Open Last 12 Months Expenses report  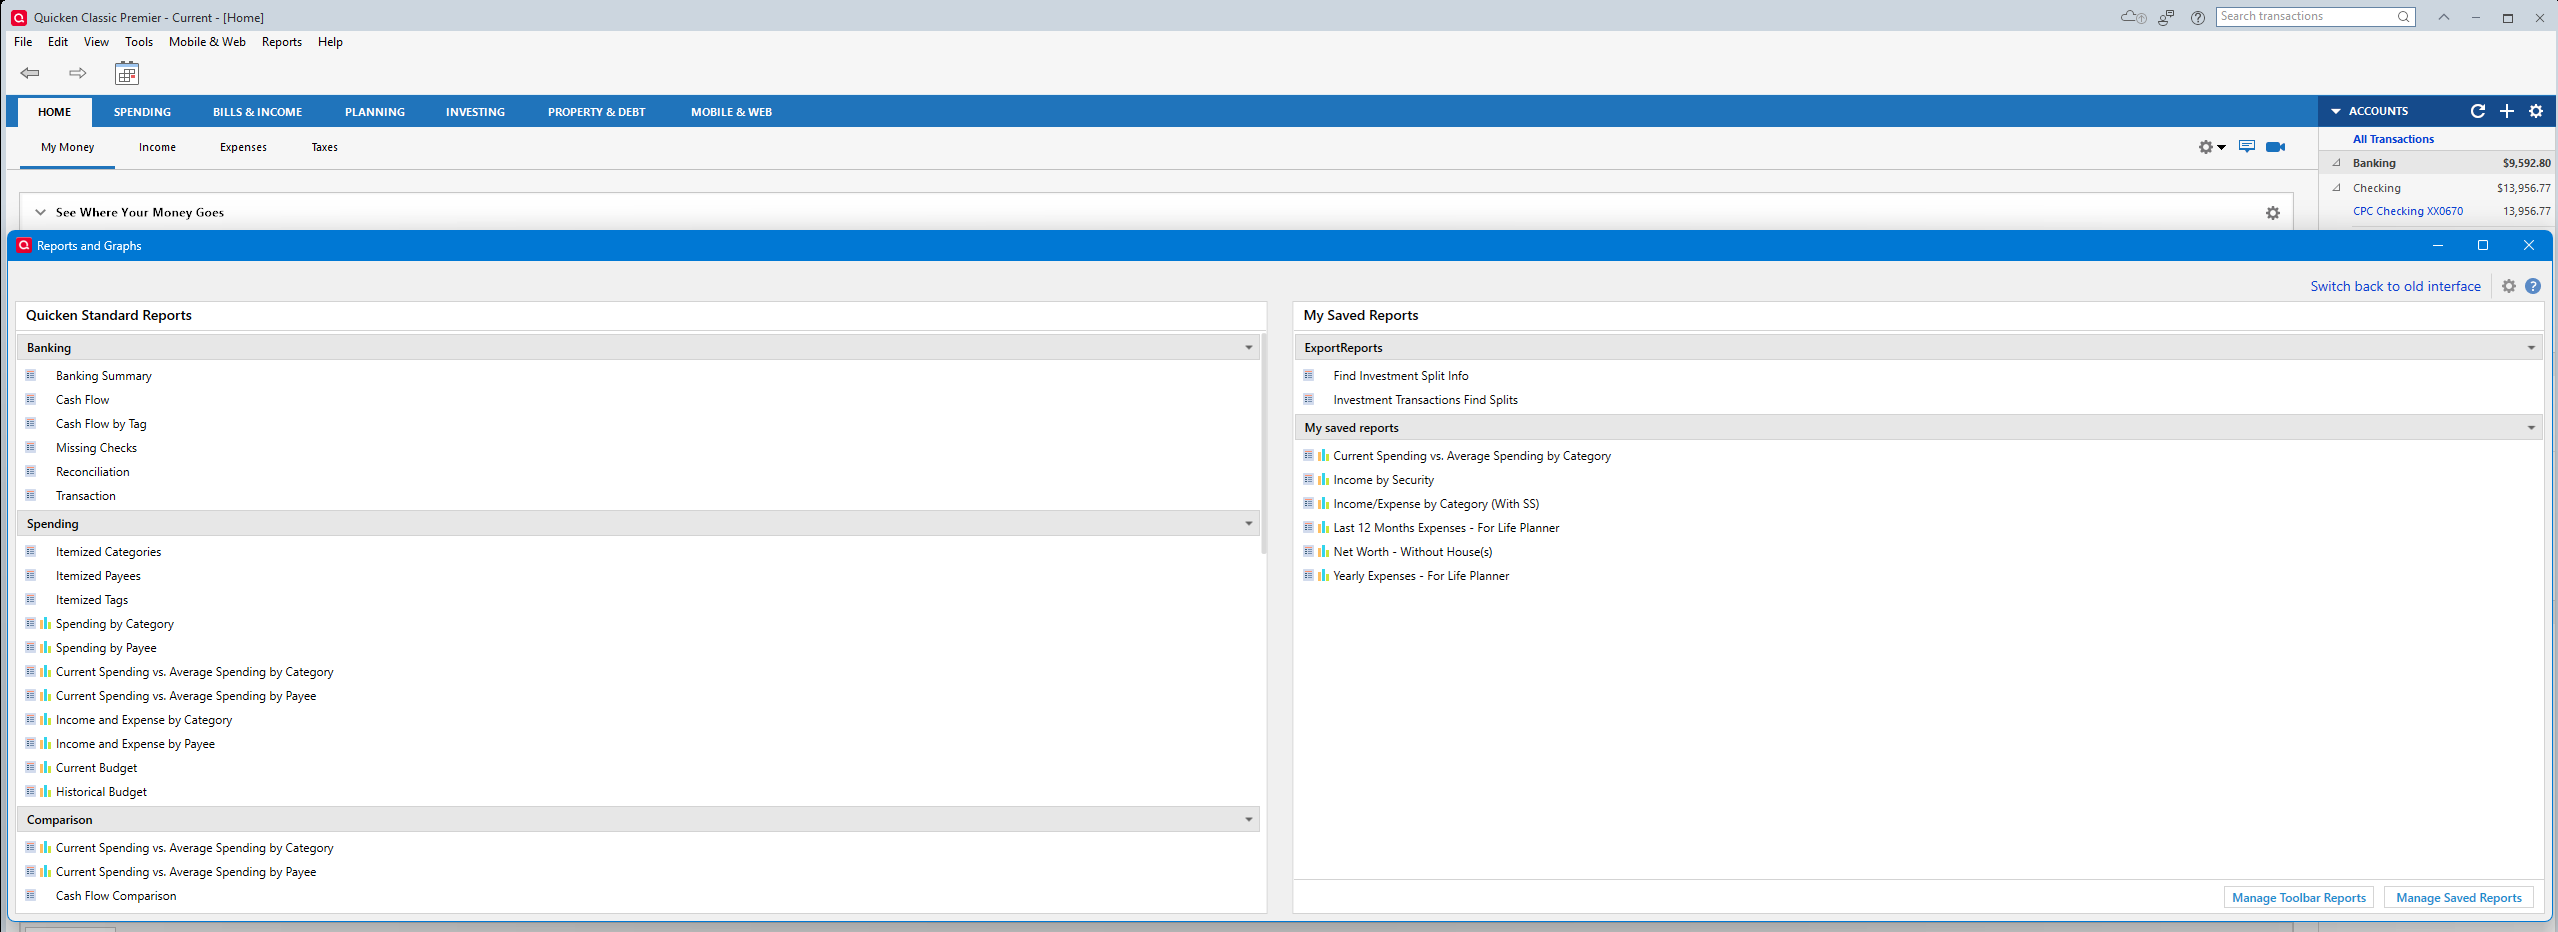pyautogui.click(x=1446, y=528)
